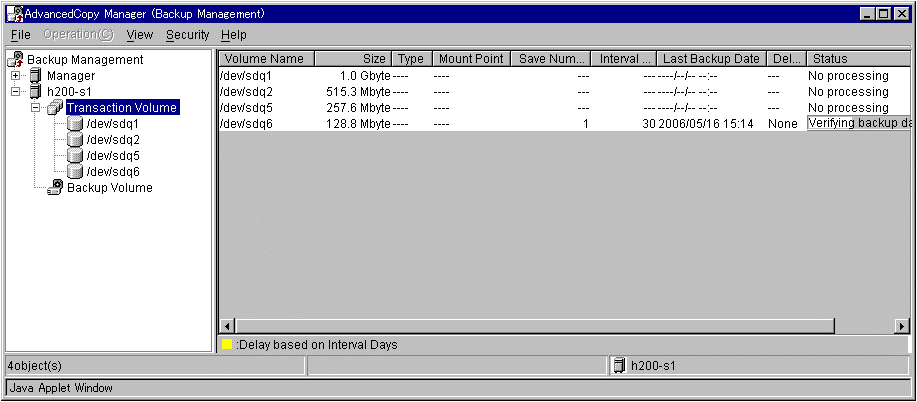Click the disk icon beside /dev/sdq6 in tree
The width and height of the screenshot is (917, 402).
74,171
